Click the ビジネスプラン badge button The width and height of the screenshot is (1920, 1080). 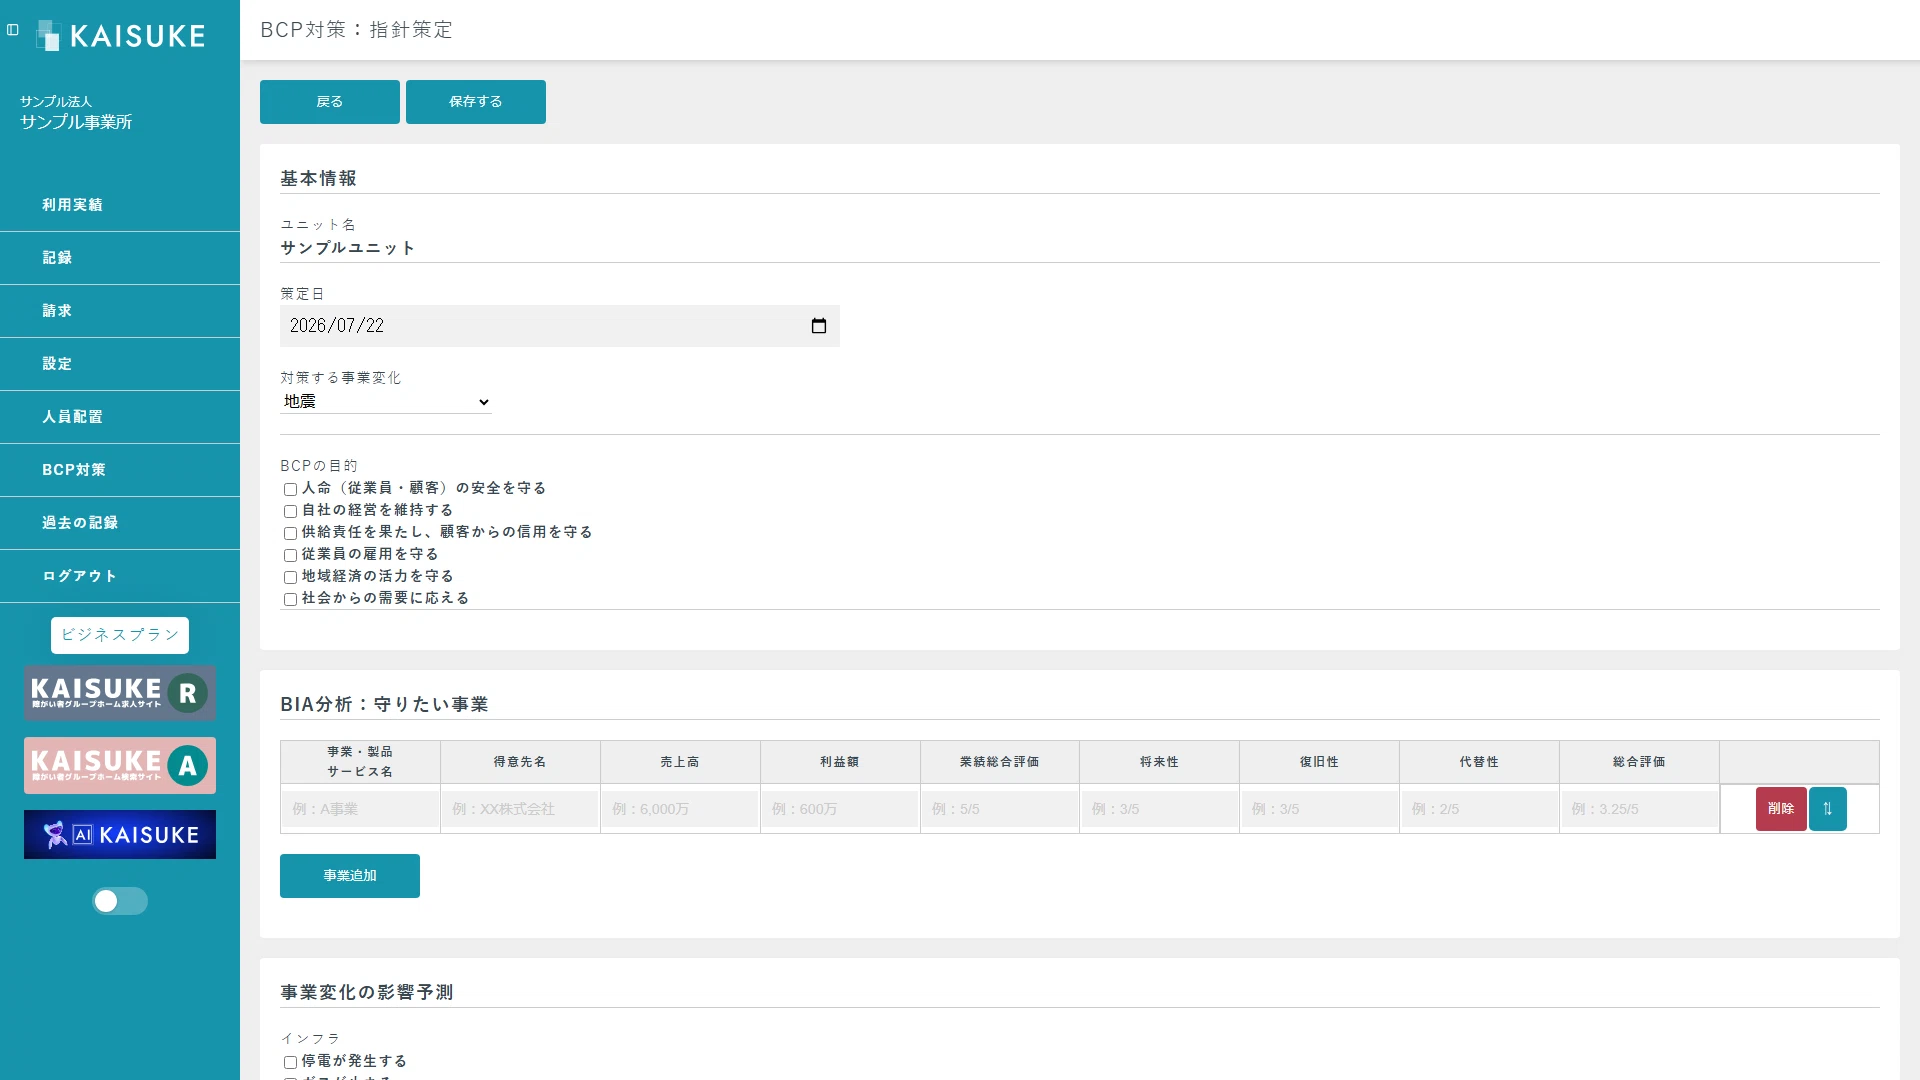coord(120,635)
